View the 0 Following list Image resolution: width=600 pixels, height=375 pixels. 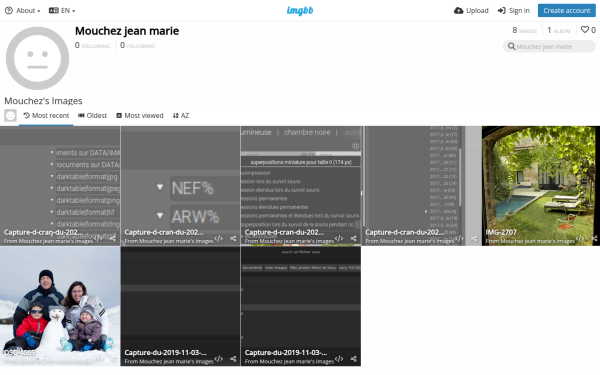pos(92,46)
